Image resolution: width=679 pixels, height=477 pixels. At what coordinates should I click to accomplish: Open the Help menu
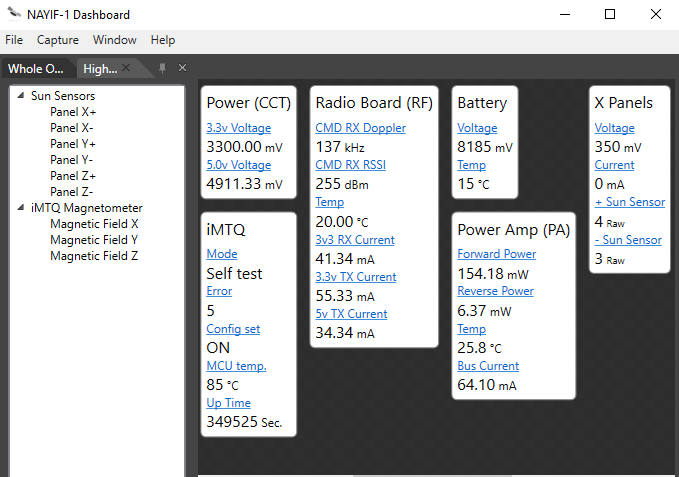[x=163, y=40]
